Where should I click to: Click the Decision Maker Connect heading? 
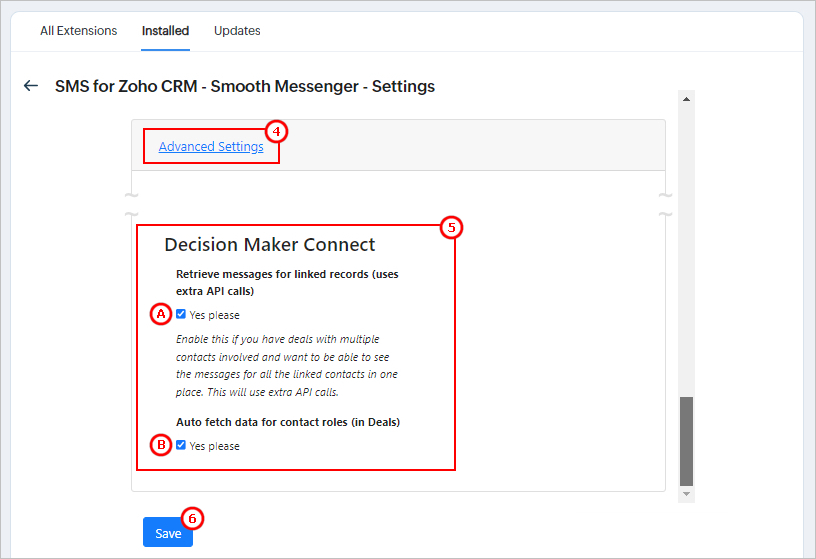pyautogui.click(x=270, y=245)
